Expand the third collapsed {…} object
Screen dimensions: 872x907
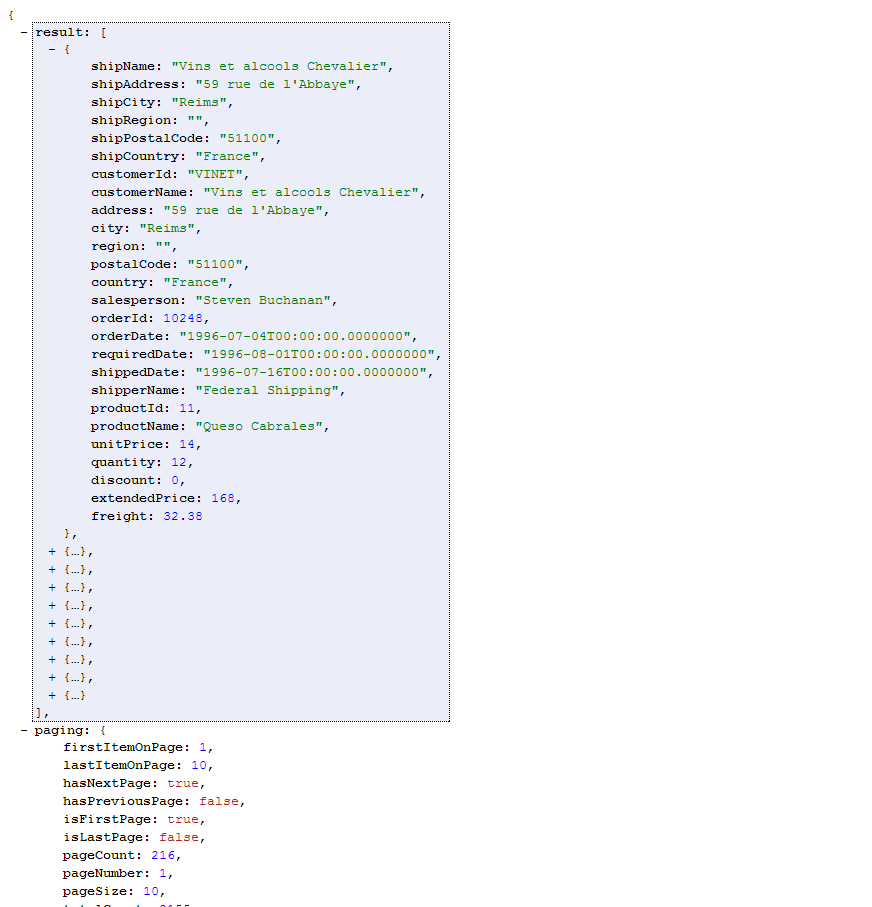51,587
